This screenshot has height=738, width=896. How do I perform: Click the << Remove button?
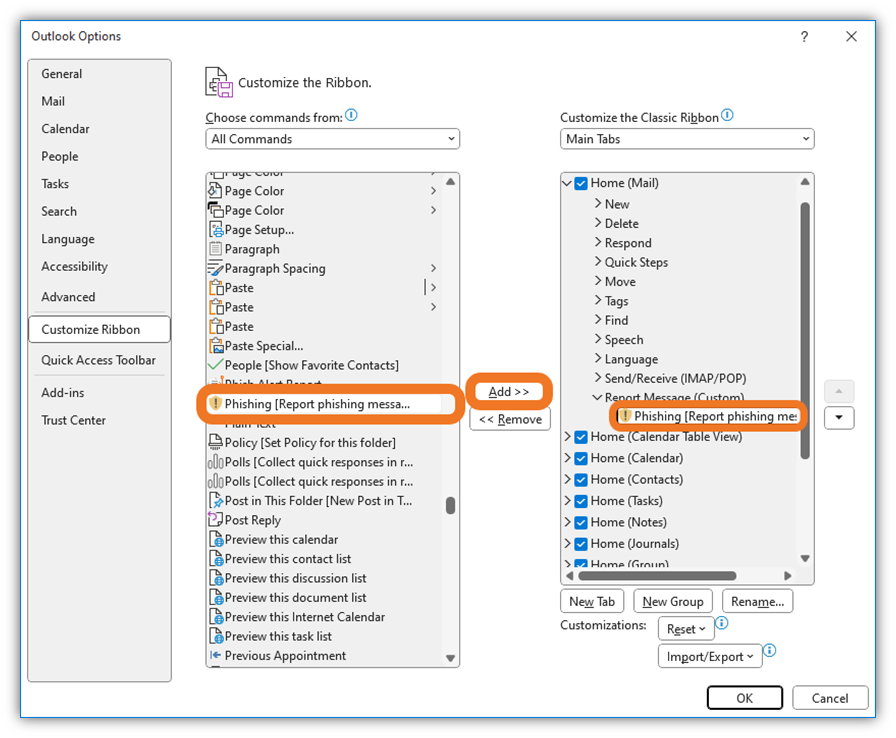pyautogui.click(x=510, y=419)
